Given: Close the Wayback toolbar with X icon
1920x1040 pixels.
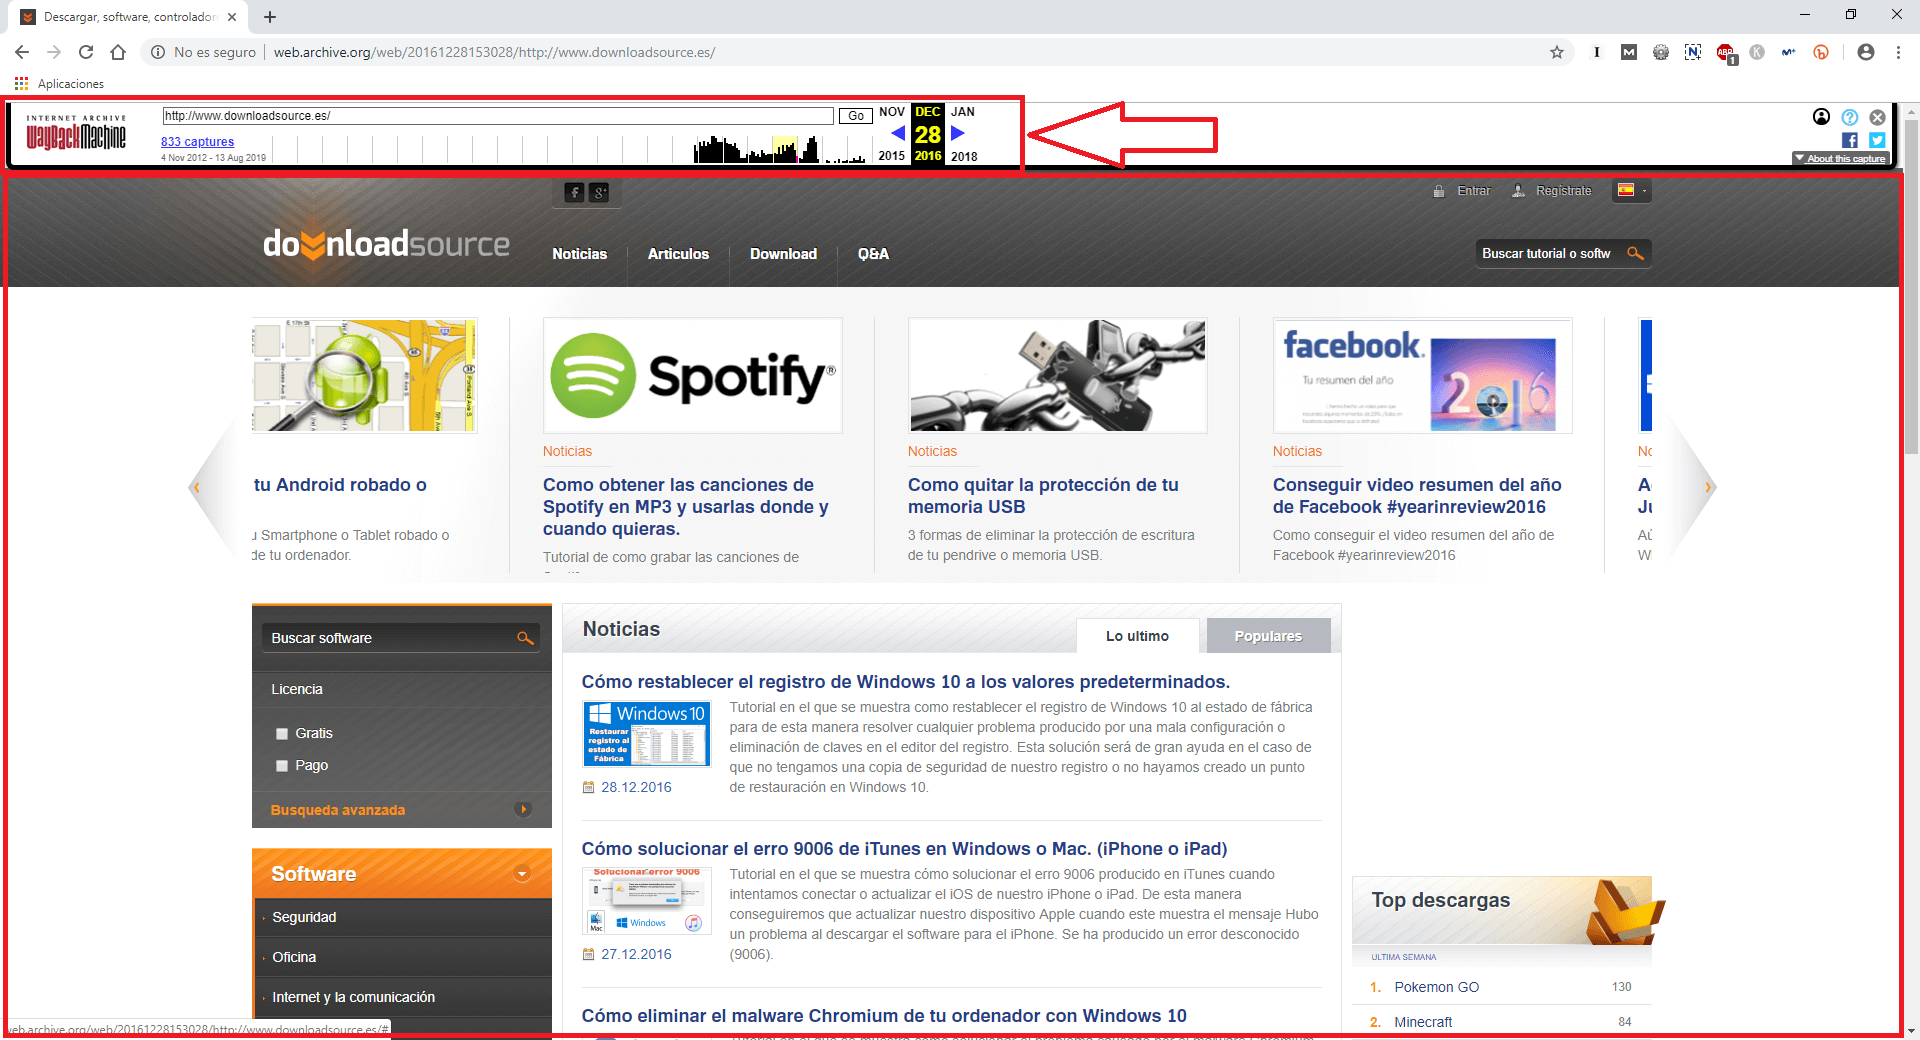Looking at the screenshot, I should [1878, 117].
